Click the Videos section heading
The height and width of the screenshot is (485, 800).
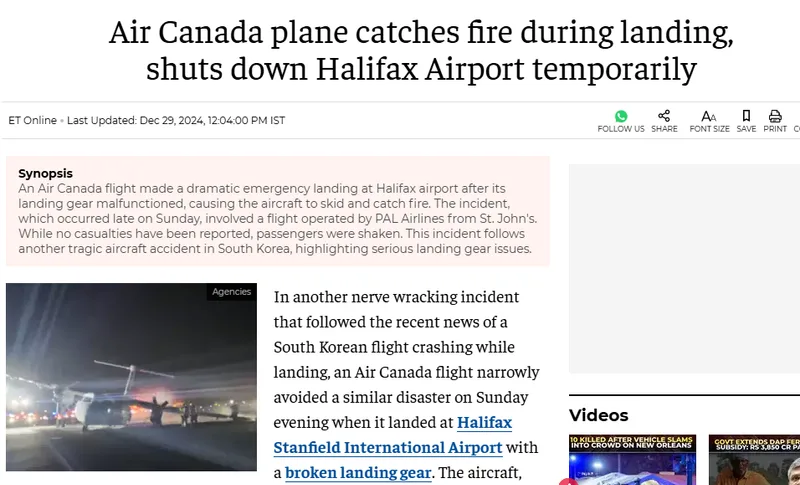click(x=598, y=415)
